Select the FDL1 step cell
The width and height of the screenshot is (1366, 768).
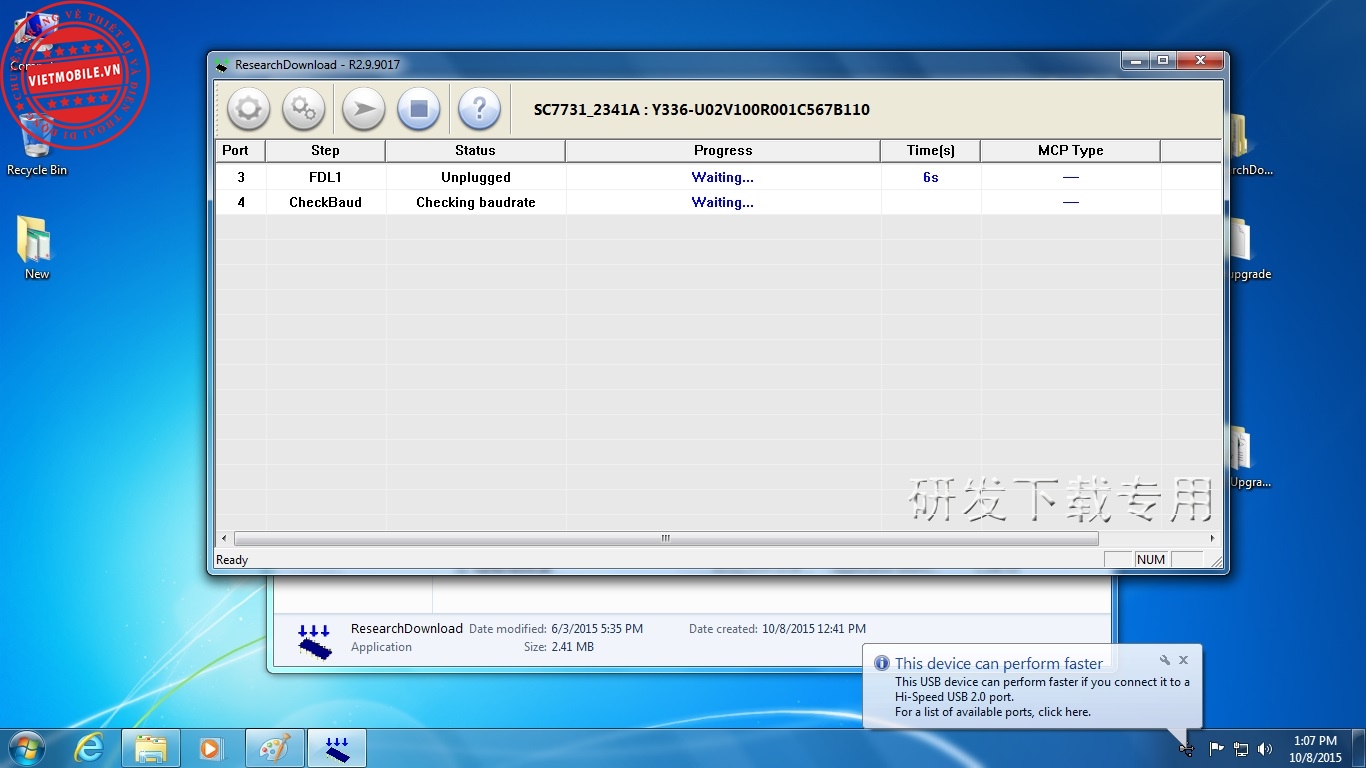325,177
